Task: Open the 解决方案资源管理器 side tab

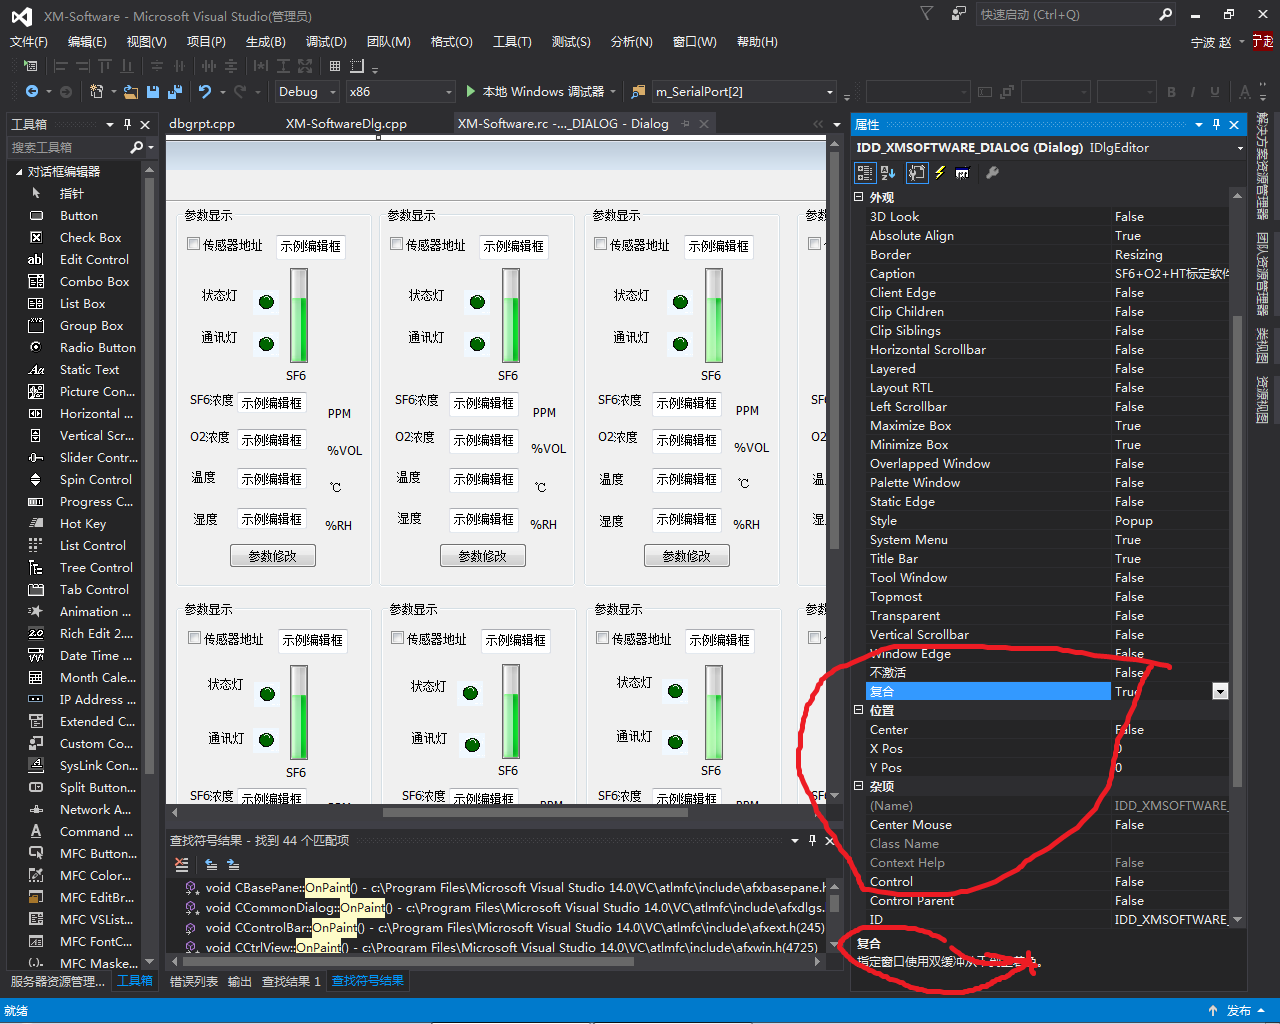Action: [x=1262, y=166]
